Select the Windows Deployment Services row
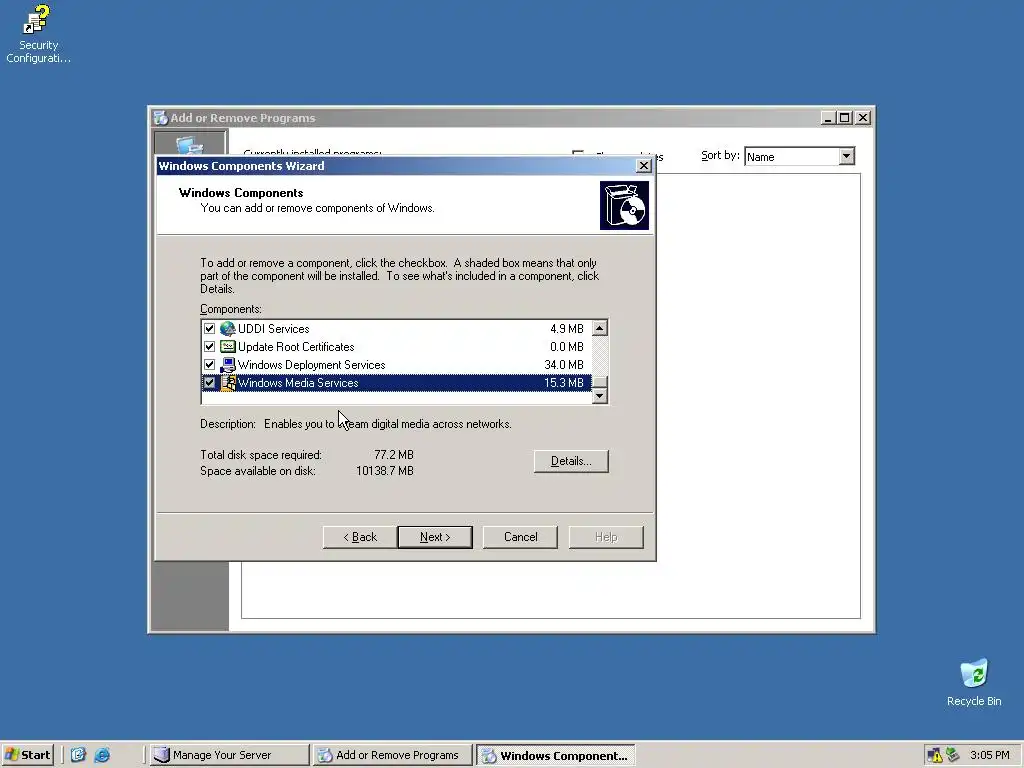The height and width of the screenshot is (768, 1024). tap(396, 365)
